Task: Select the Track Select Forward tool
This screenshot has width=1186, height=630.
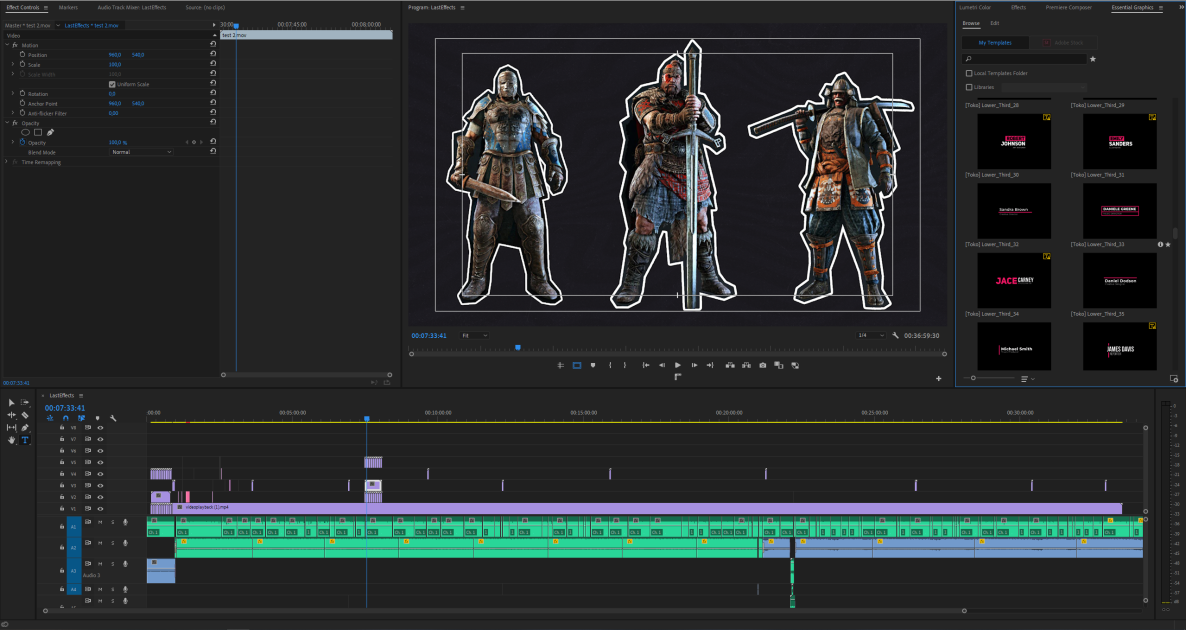Action: [25, 403]
